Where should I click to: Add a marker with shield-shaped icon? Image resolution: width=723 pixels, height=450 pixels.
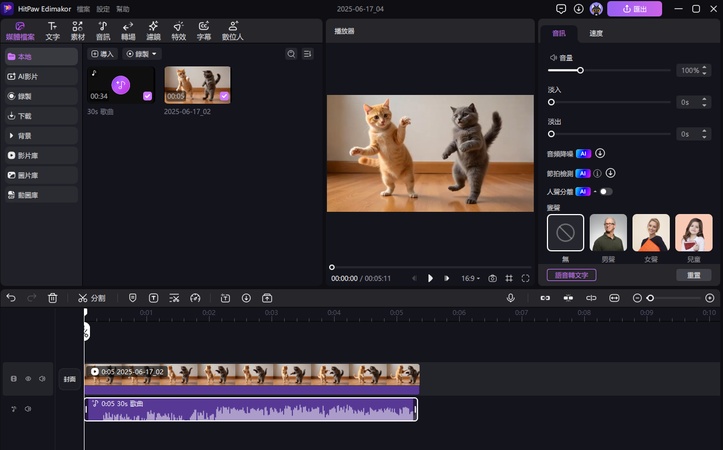(132, 298)
